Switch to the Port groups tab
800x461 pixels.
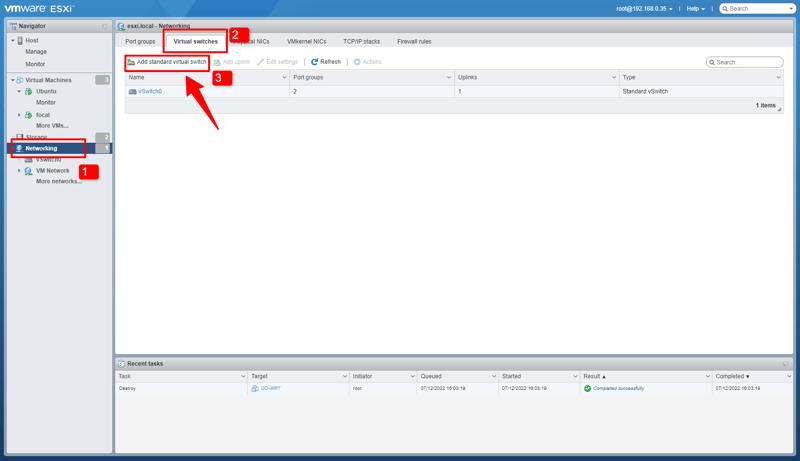pos(140,42)
